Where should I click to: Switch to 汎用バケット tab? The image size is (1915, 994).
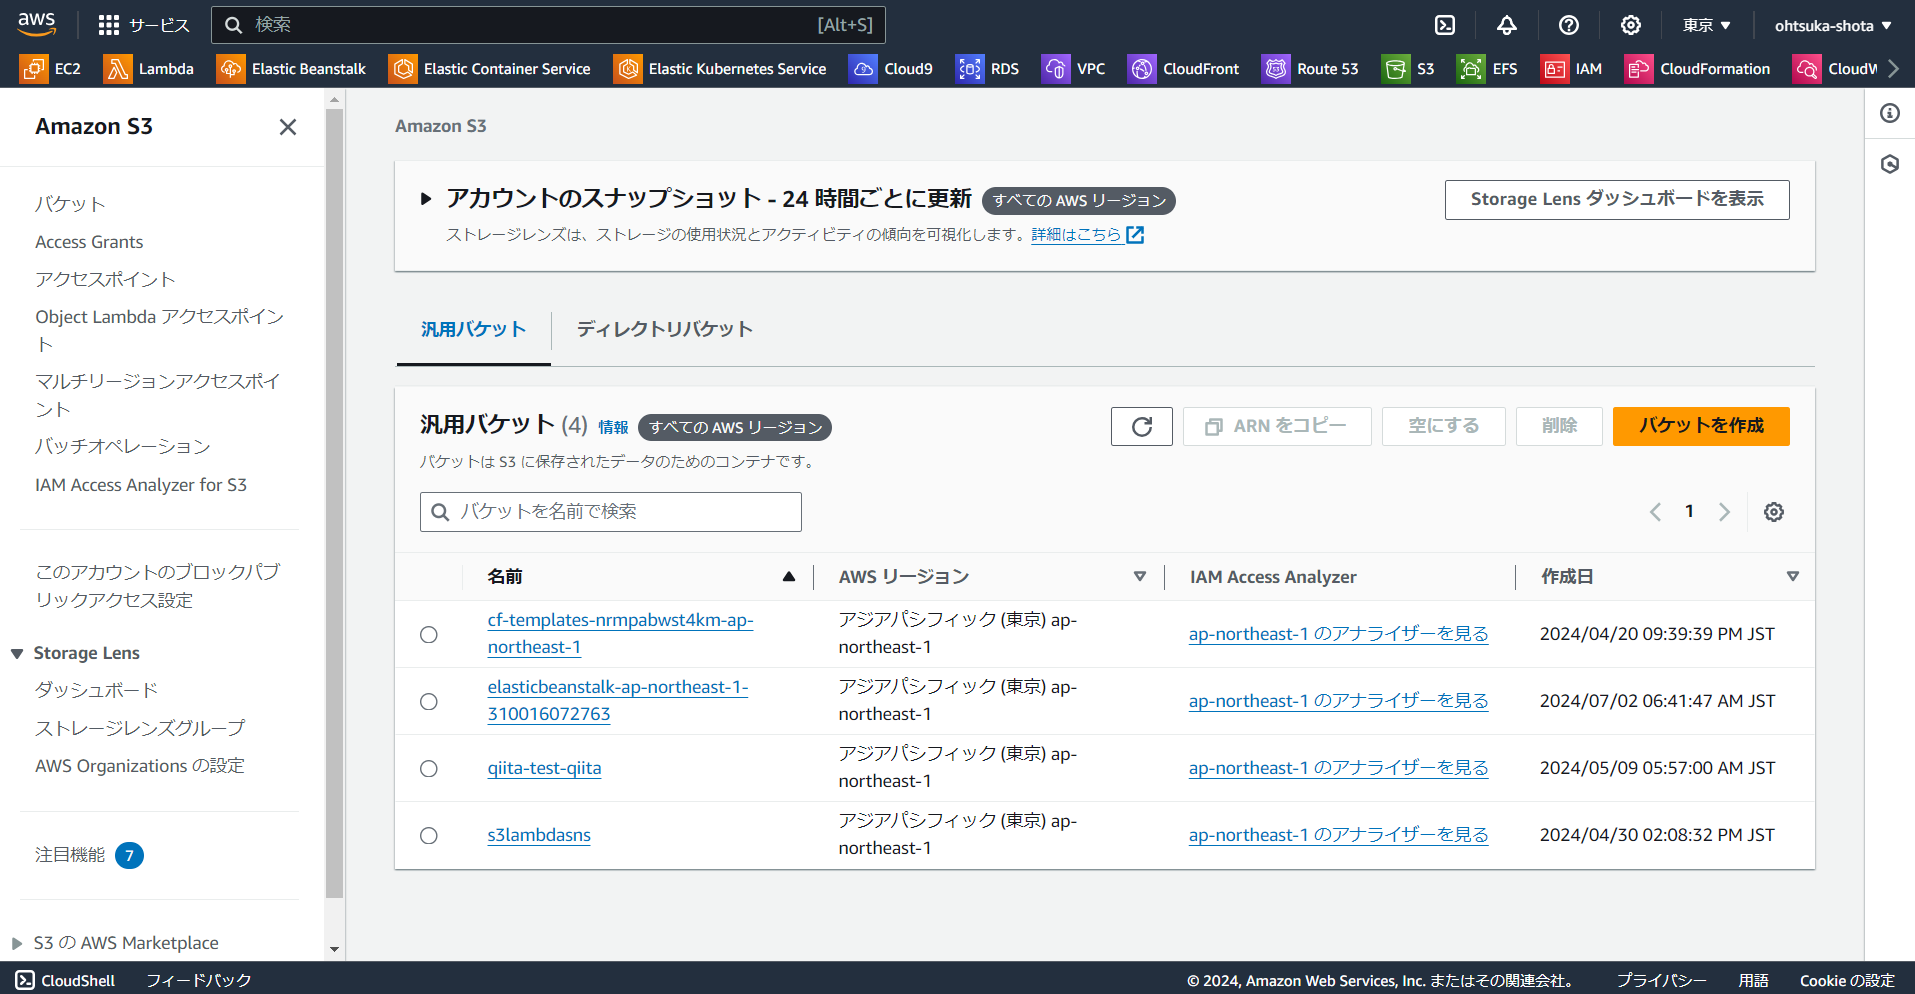click(473, 329)
